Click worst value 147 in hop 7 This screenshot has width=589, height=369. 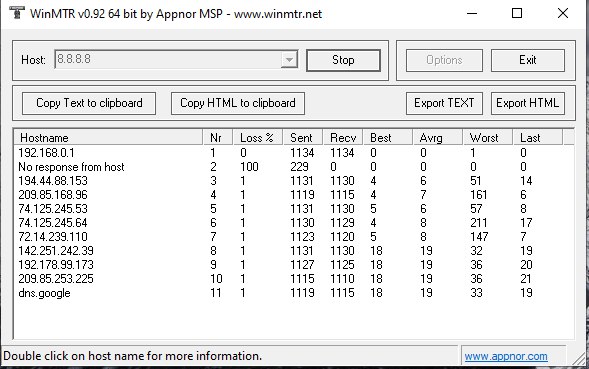point(479,237)
